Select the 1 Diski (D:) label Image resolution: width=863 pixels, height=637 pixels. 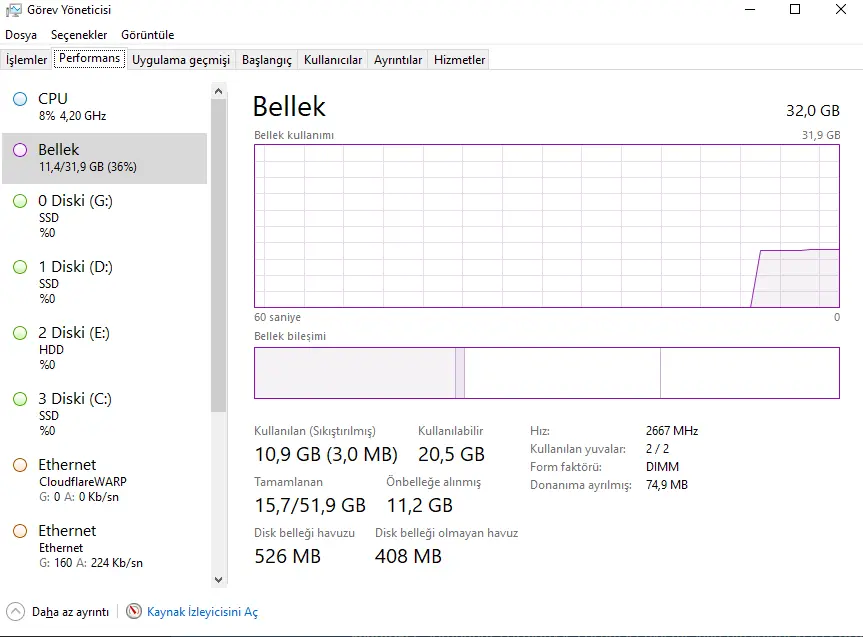(x=75, y=267)
